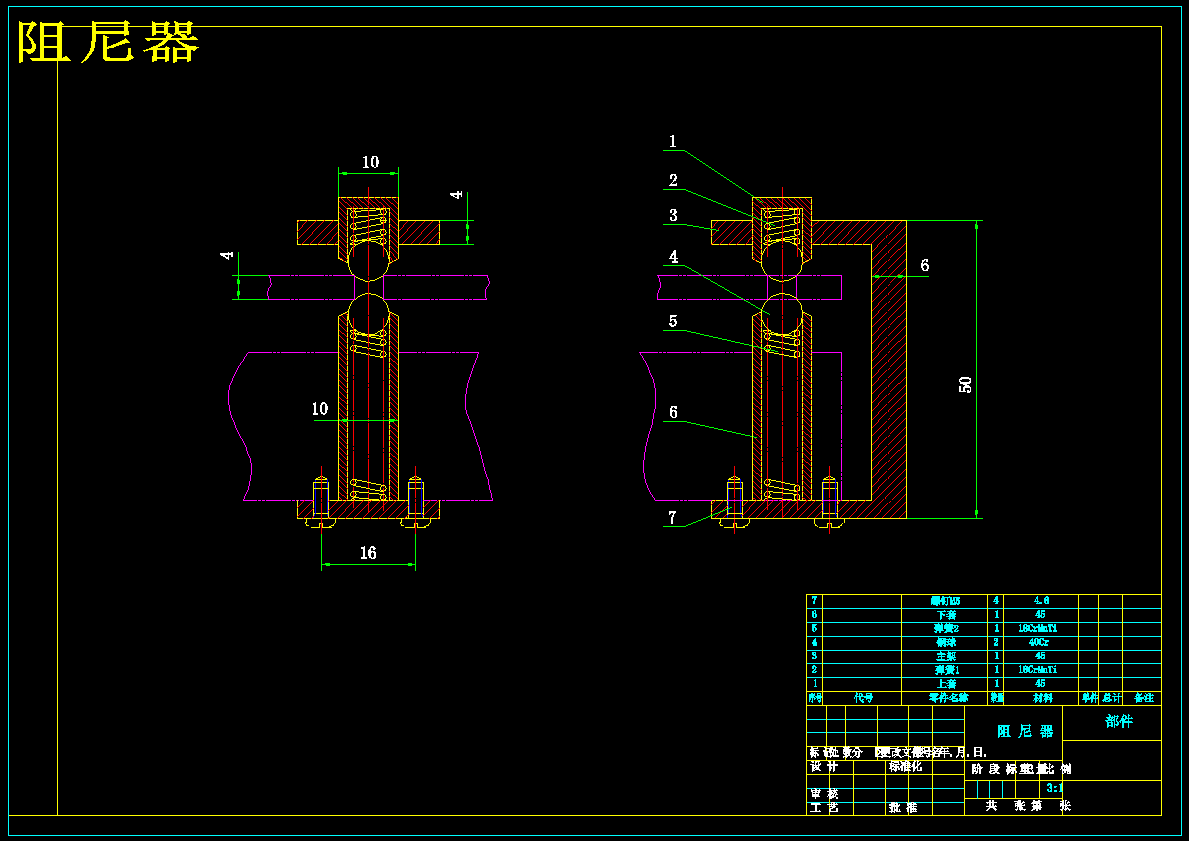Select quantity 2 in the 钢球 row

tap(996, 642)
